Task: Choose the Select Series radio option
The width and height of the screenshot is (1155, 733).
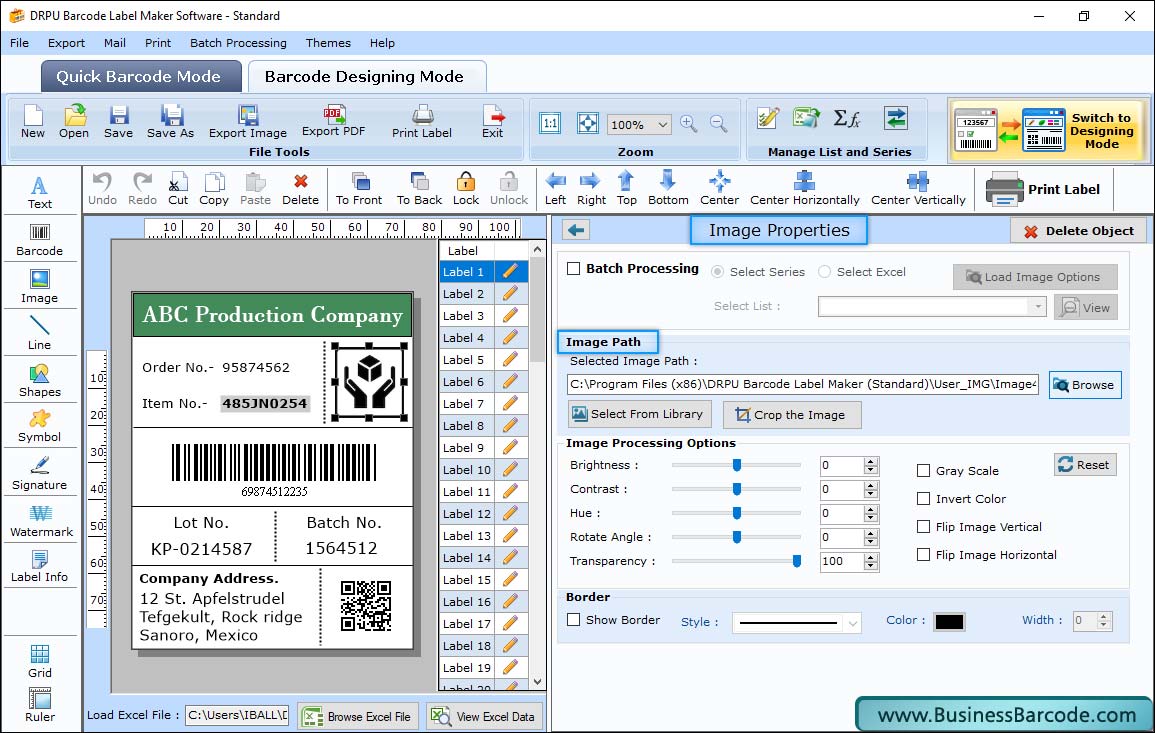Action: 717,272
